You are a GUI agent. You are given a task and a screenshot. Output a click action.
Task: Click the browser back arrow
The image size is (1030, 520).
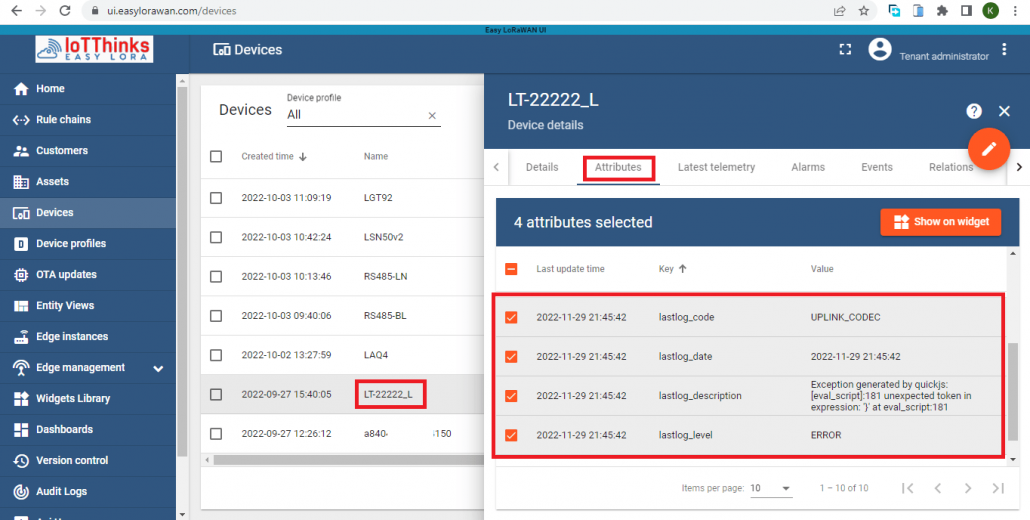[x=16, y=11]
